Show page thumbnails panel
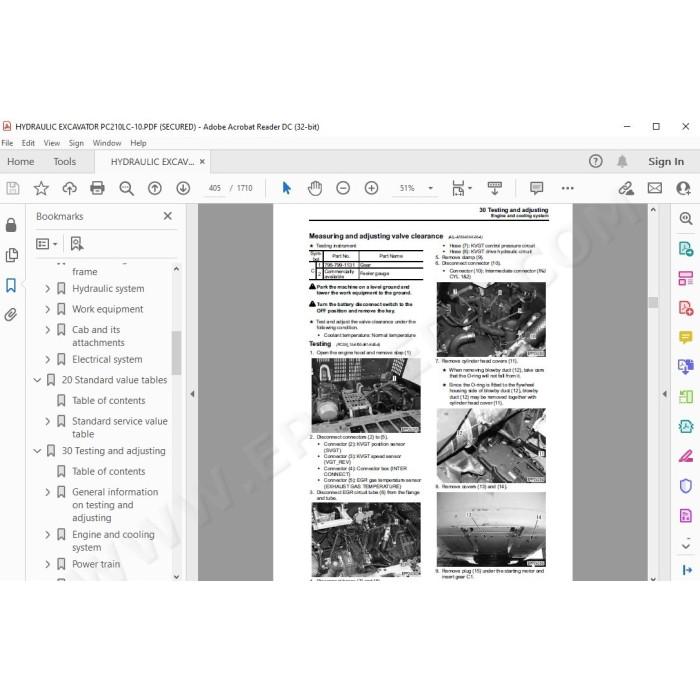The image size is (700, 700). coord(11,255)
